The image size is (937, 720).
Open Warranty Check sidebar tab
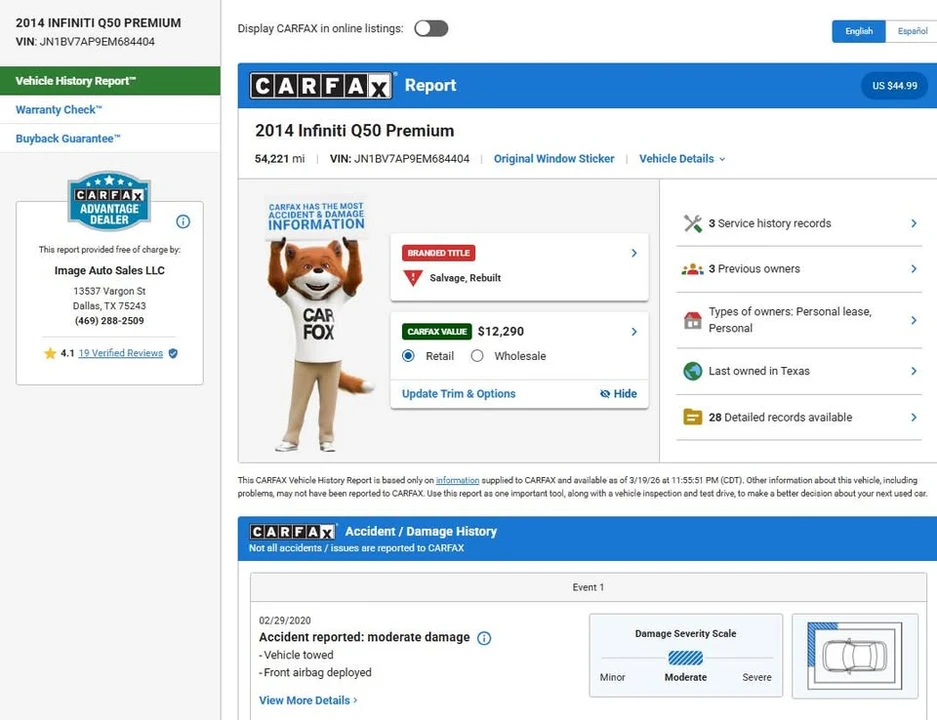tap(110, 110)
